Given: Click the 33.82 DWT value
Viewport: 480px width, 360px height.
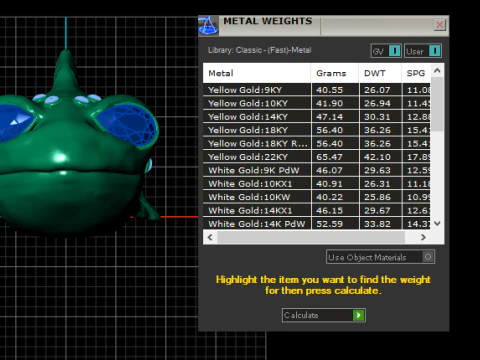Looking at the screenshot, I should pyautogui.click(x=377, y=224).
